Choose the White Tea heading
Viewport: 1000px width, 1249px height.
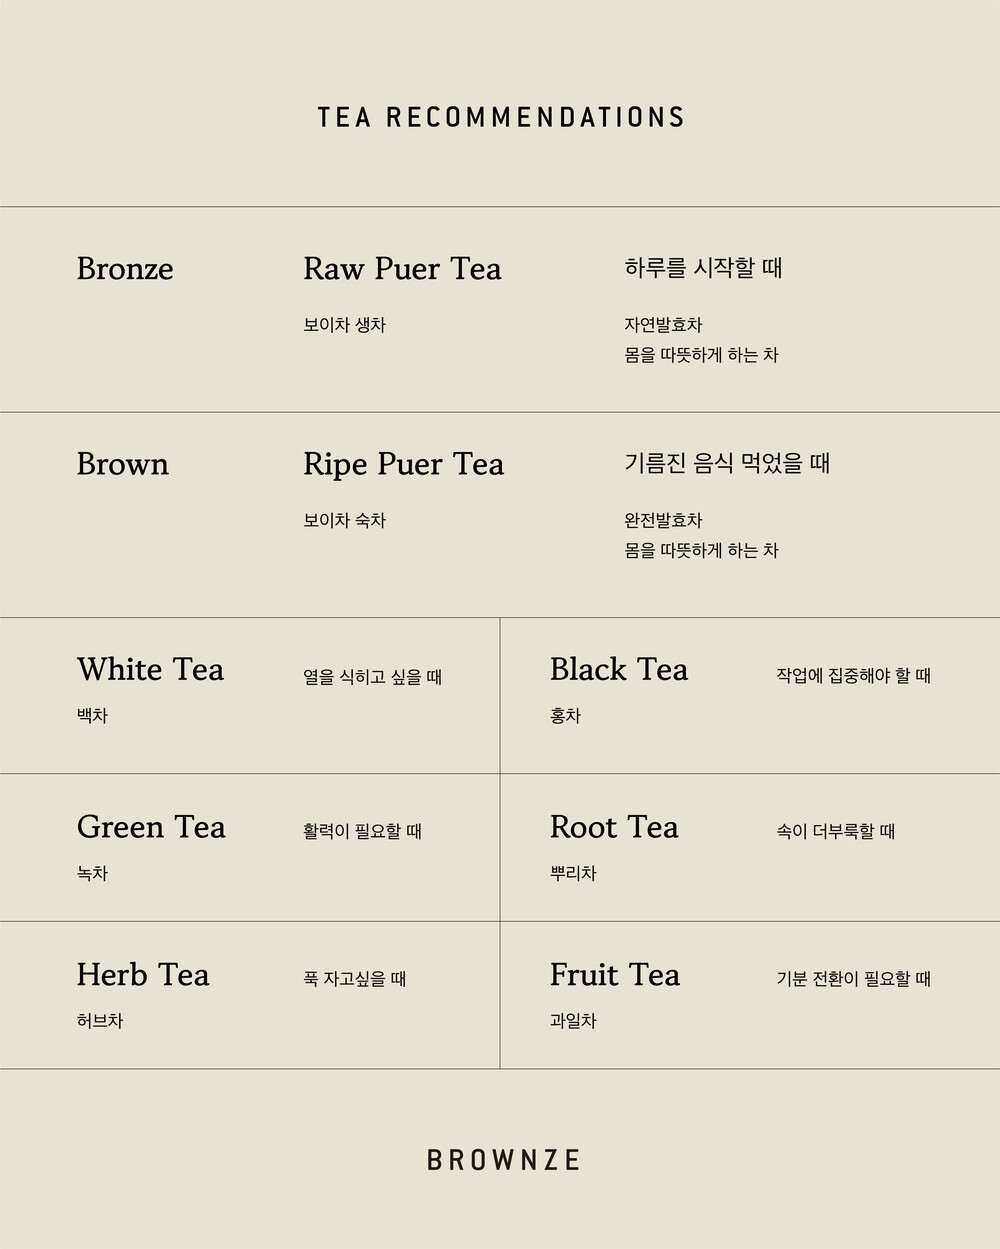click(150, 669)
